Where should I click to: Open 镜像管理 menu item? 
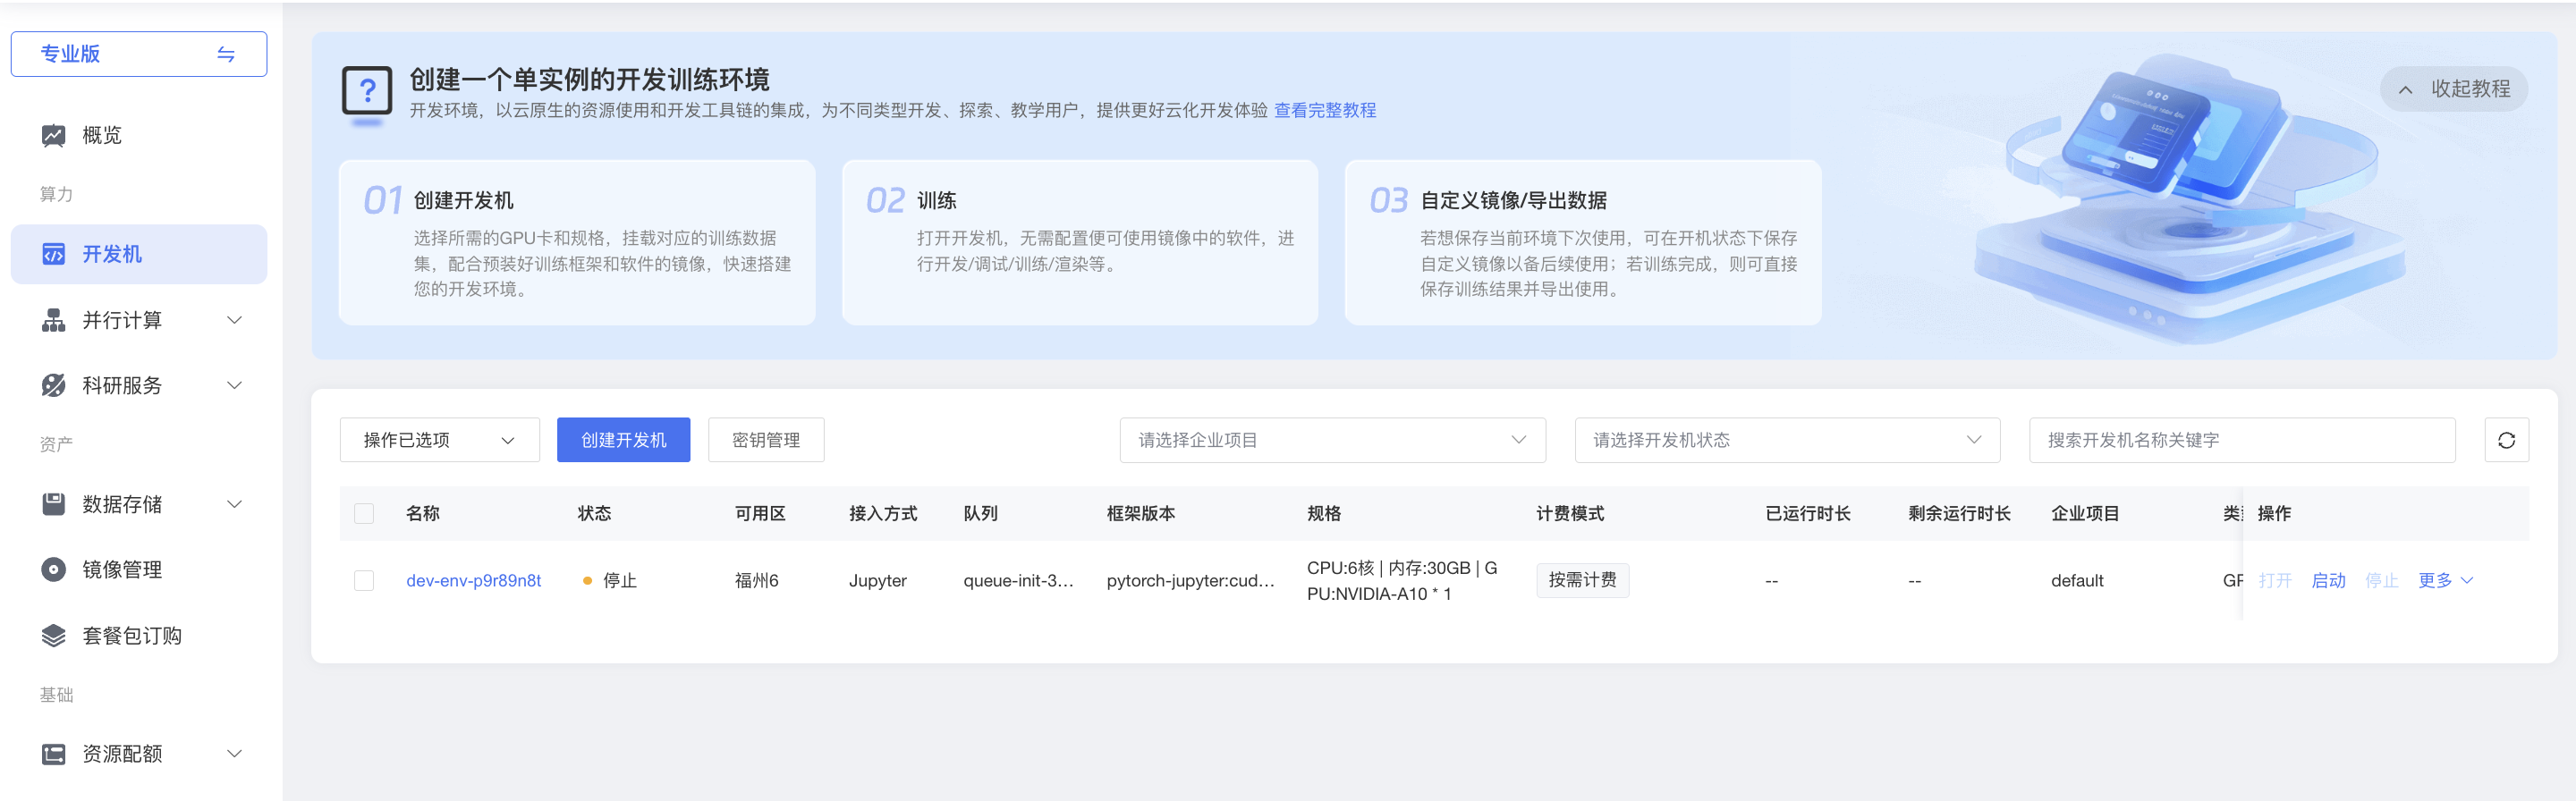(139, 569)
